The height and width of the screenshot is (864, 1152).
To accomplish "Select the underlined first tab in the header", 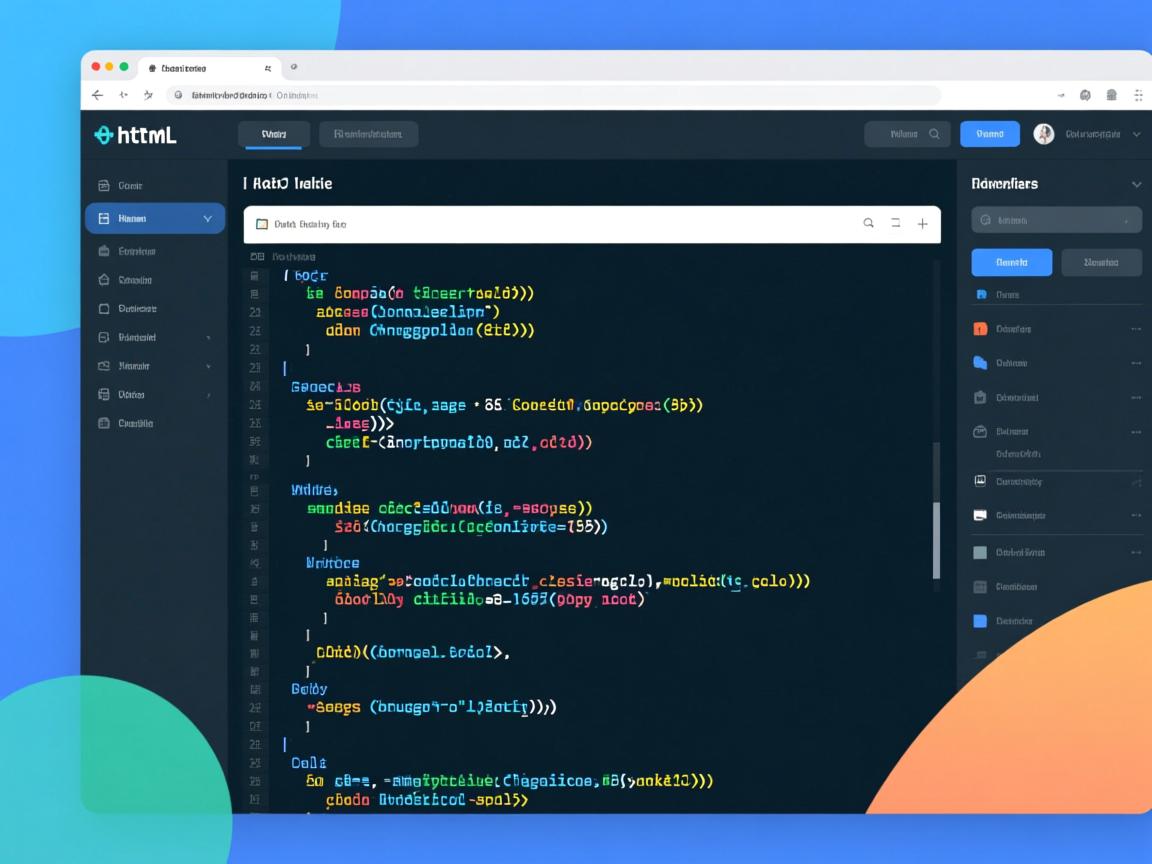I will pyautogui.click(x=272, y=134).
